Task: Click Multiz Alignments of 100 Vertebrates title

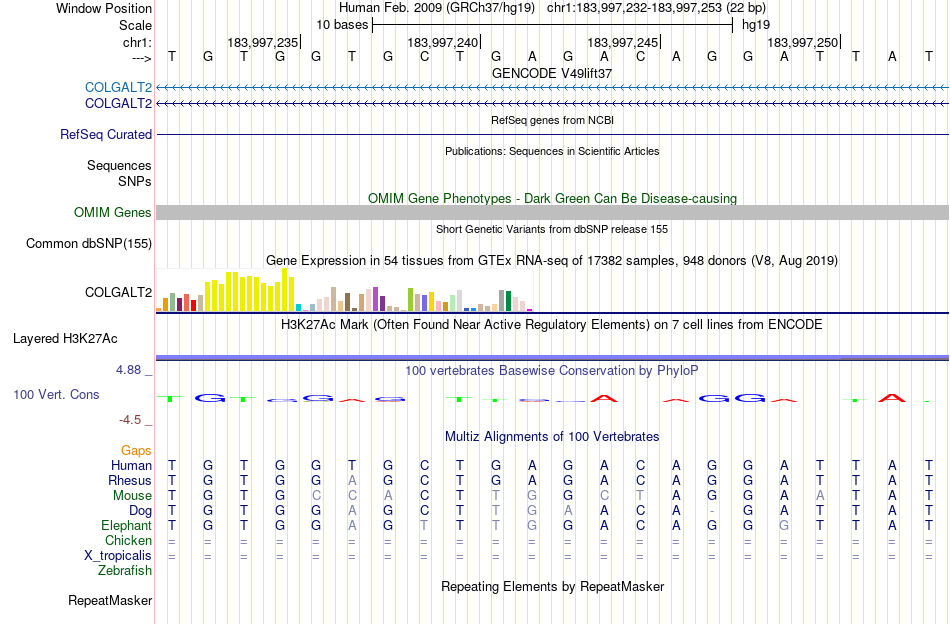Action: click(x=552, y=437)
